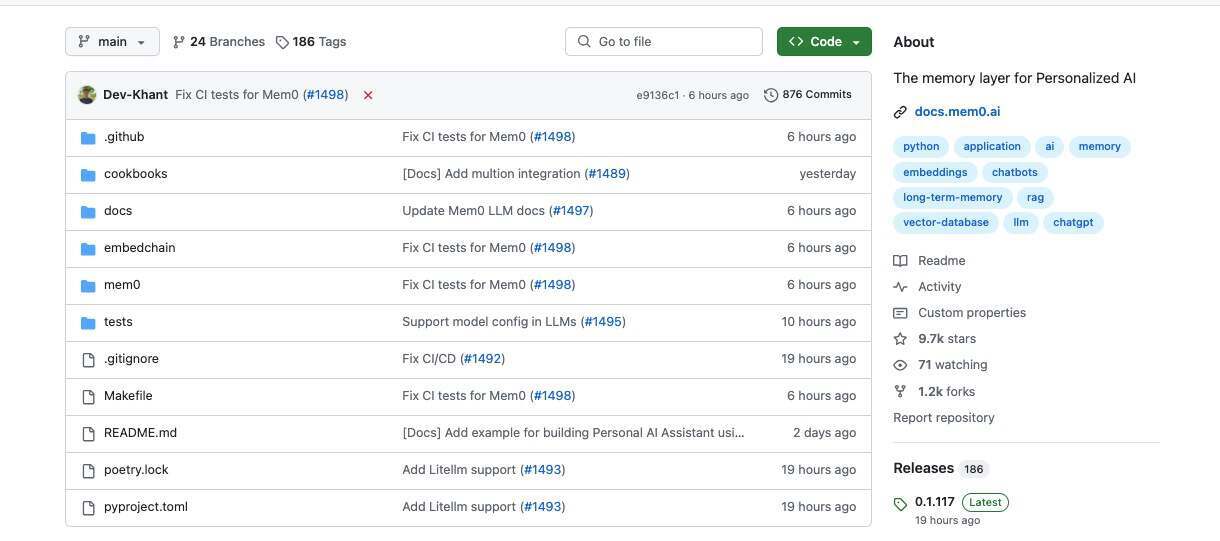View the 24 Branches link
1220x541 pixels.
coord(219,42)
